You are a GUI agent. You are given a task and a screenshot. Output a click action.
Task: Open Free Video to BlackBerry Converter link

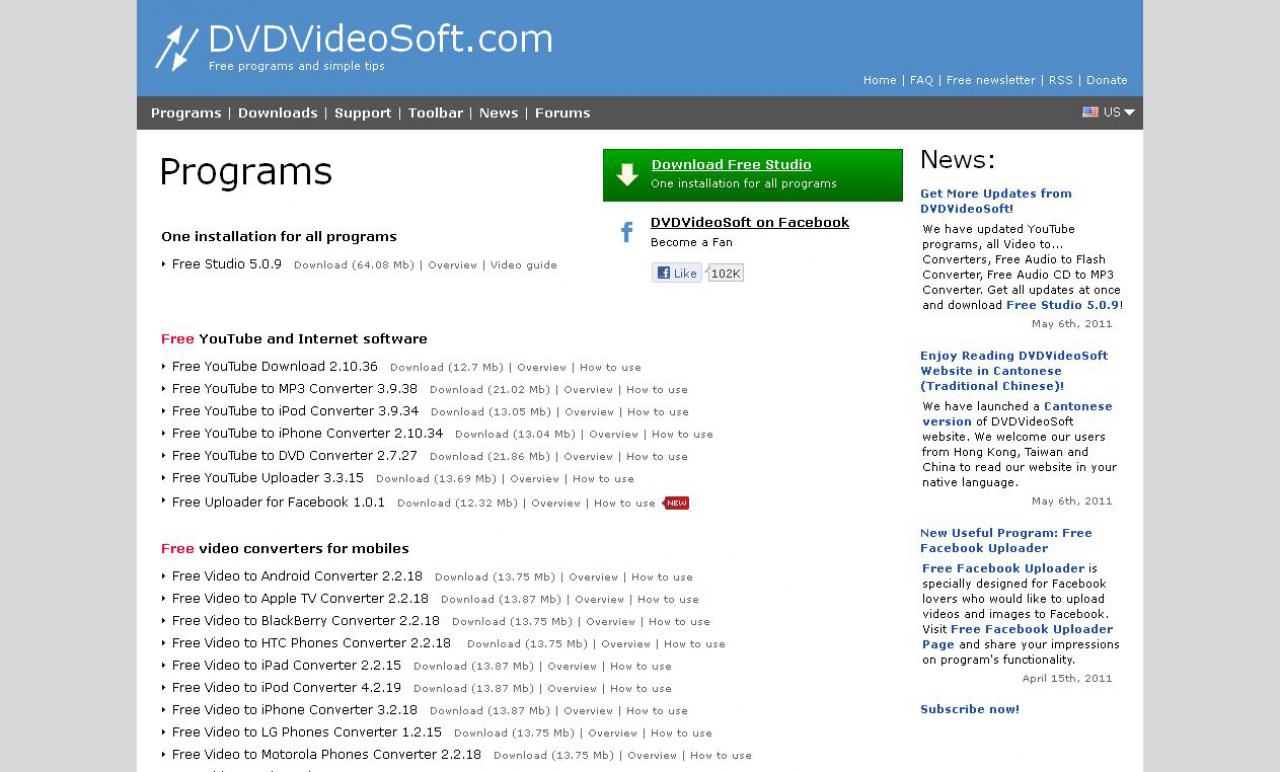coord(306,620)
